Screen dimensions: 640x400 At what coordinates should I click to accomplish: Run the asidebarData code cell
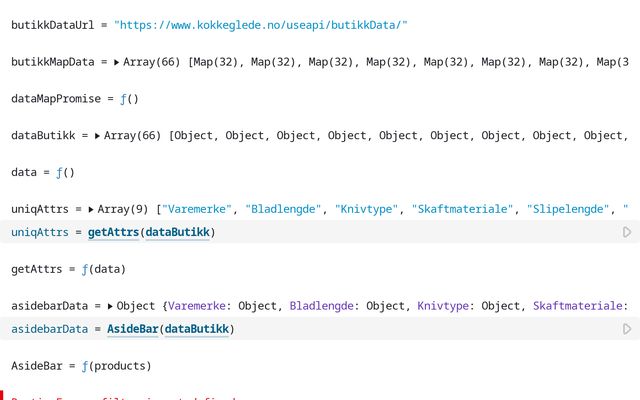coord(627,329)
